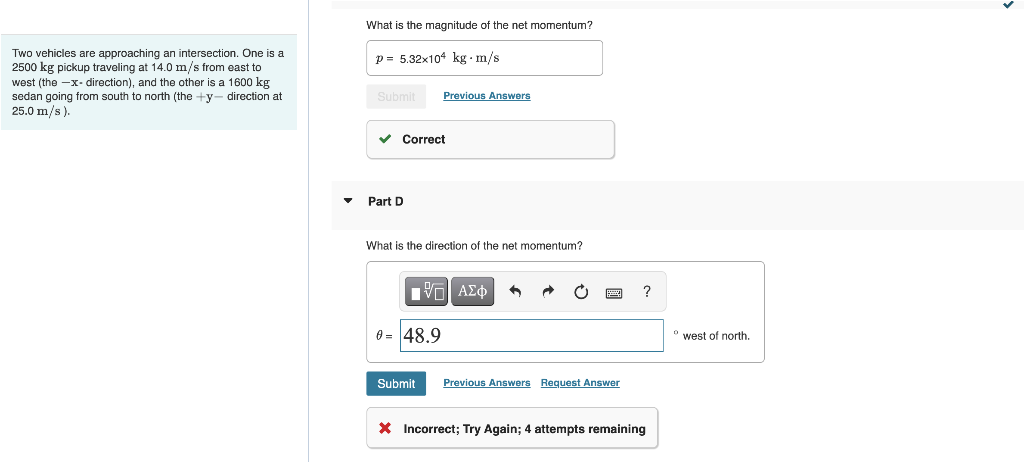Open the math templates tool
The image size is (1024, 462).
426,291
